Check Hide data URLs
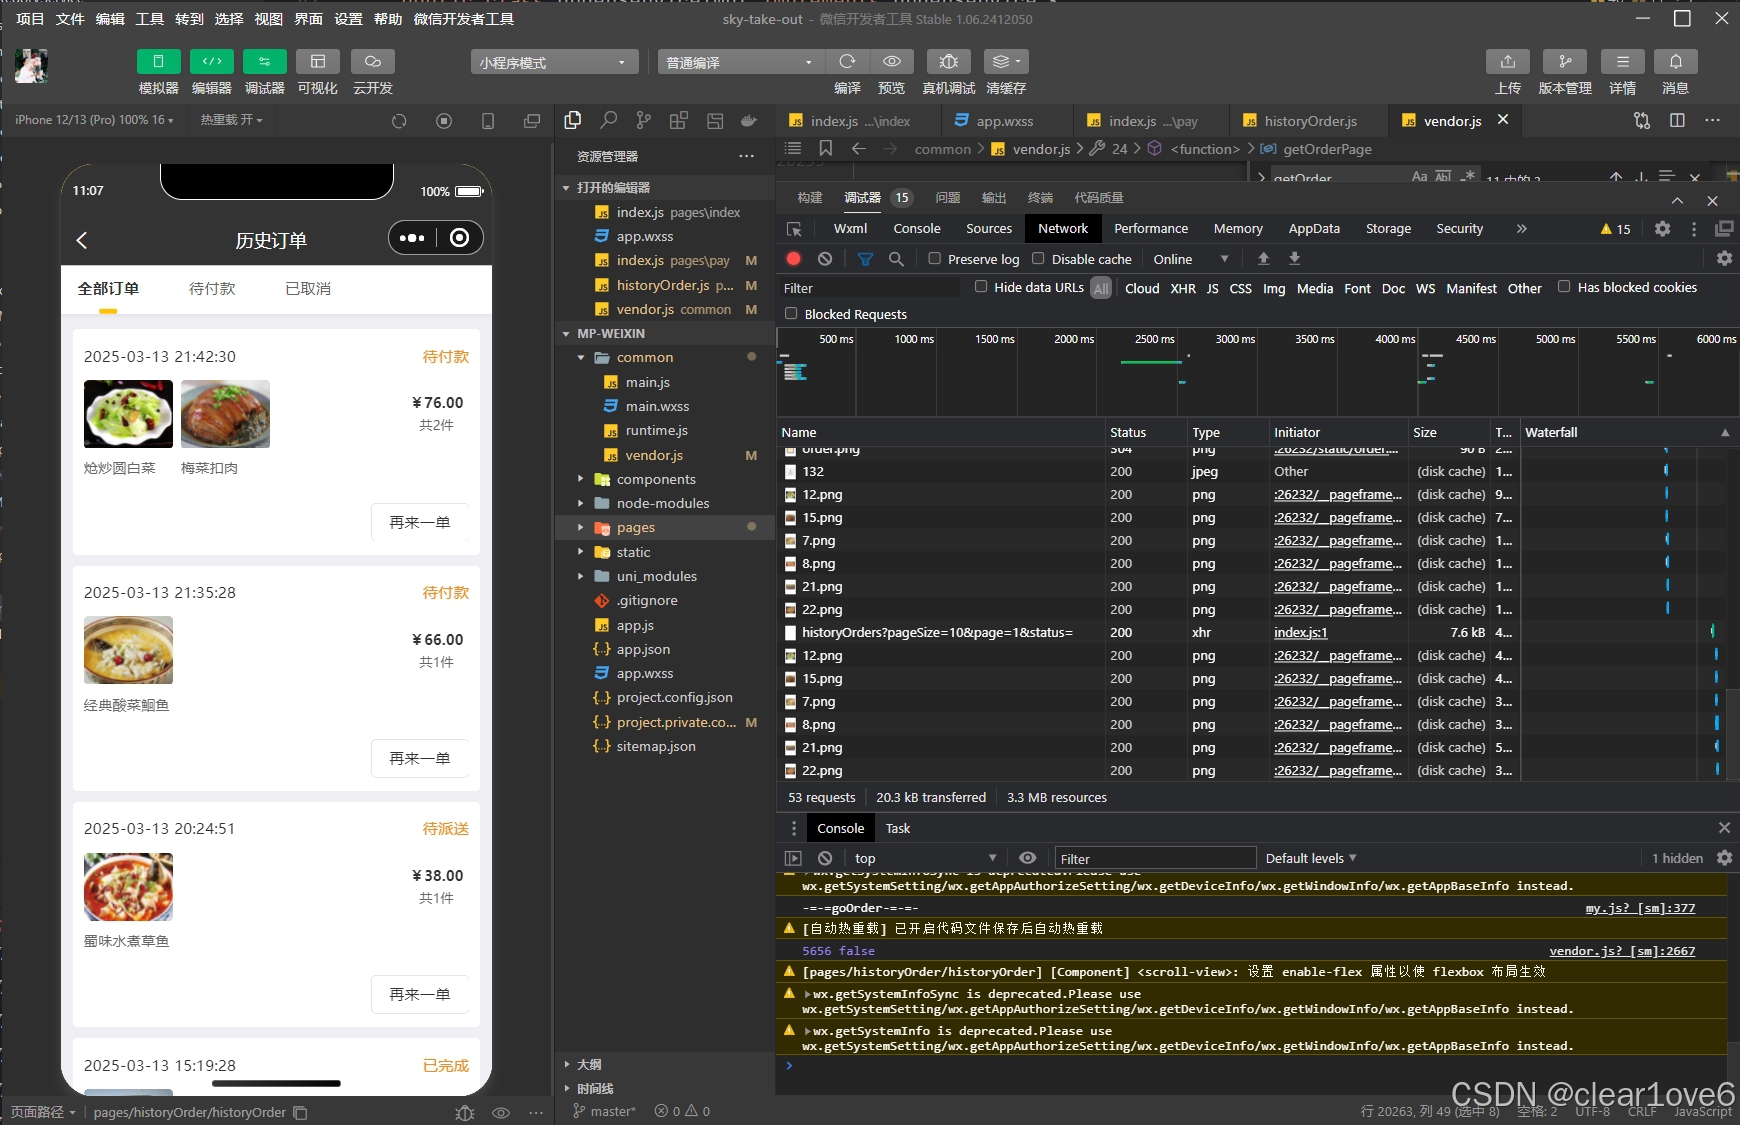 [x=981, y=286]
